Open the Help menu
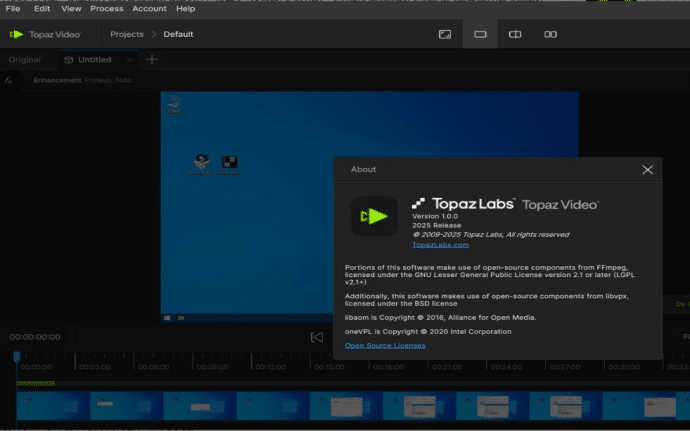 point(185,8)
